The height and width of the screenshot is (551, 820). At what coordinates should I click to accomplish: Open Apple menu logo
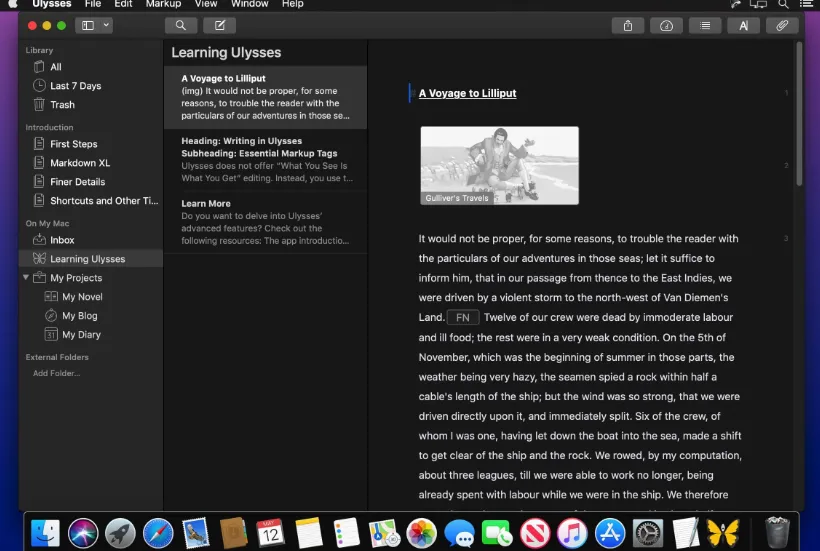(x=12, y=4)
